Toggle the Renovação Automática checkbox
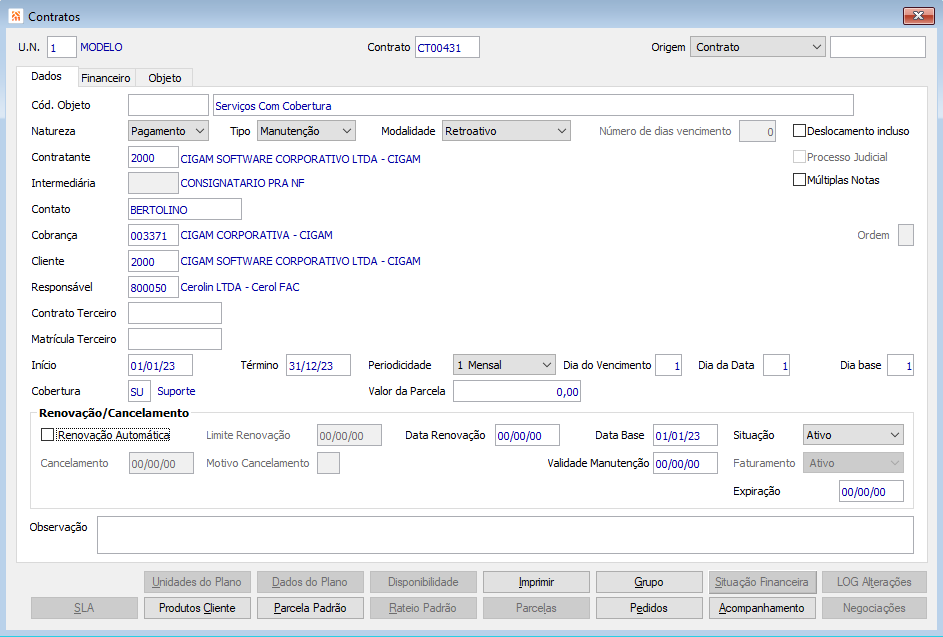 (47, 435)
